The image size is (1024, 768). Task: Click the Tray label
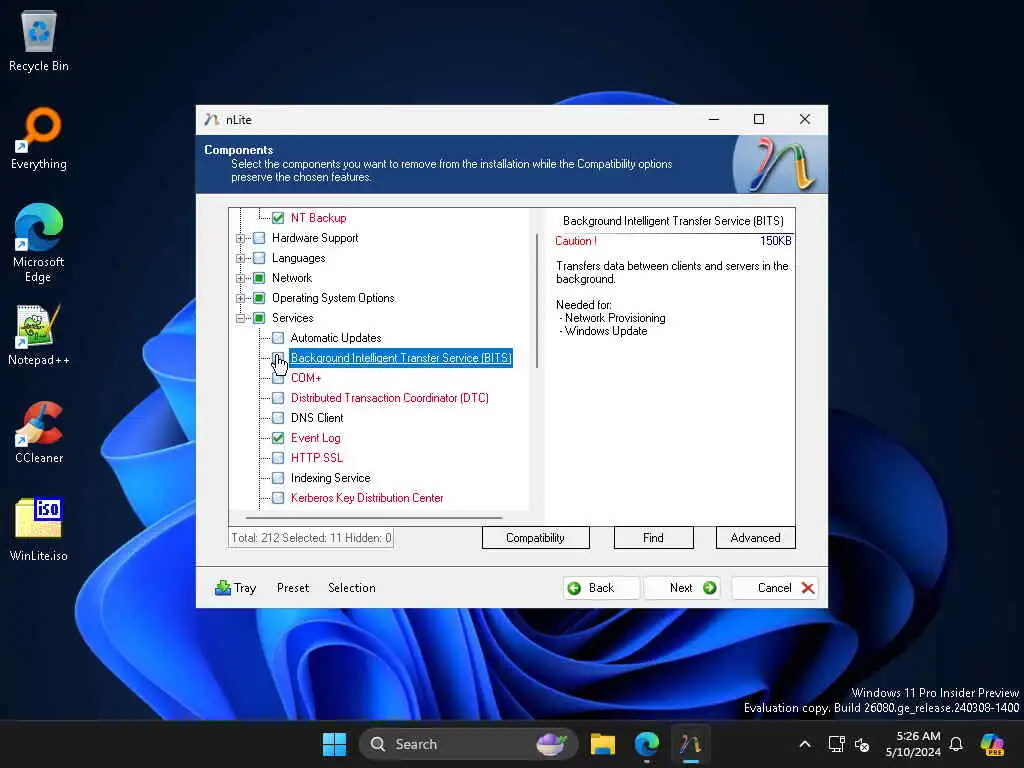tap(245, 588)
